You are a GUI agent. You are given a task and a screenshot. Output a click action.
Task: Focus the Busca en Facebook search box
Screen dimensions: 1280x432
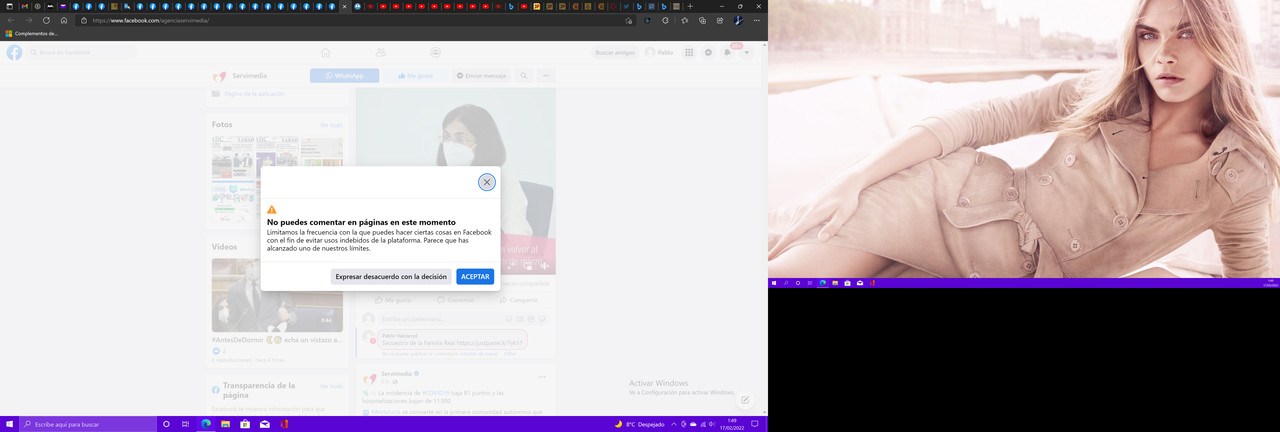pyautogui.click(x=82, y=52)
